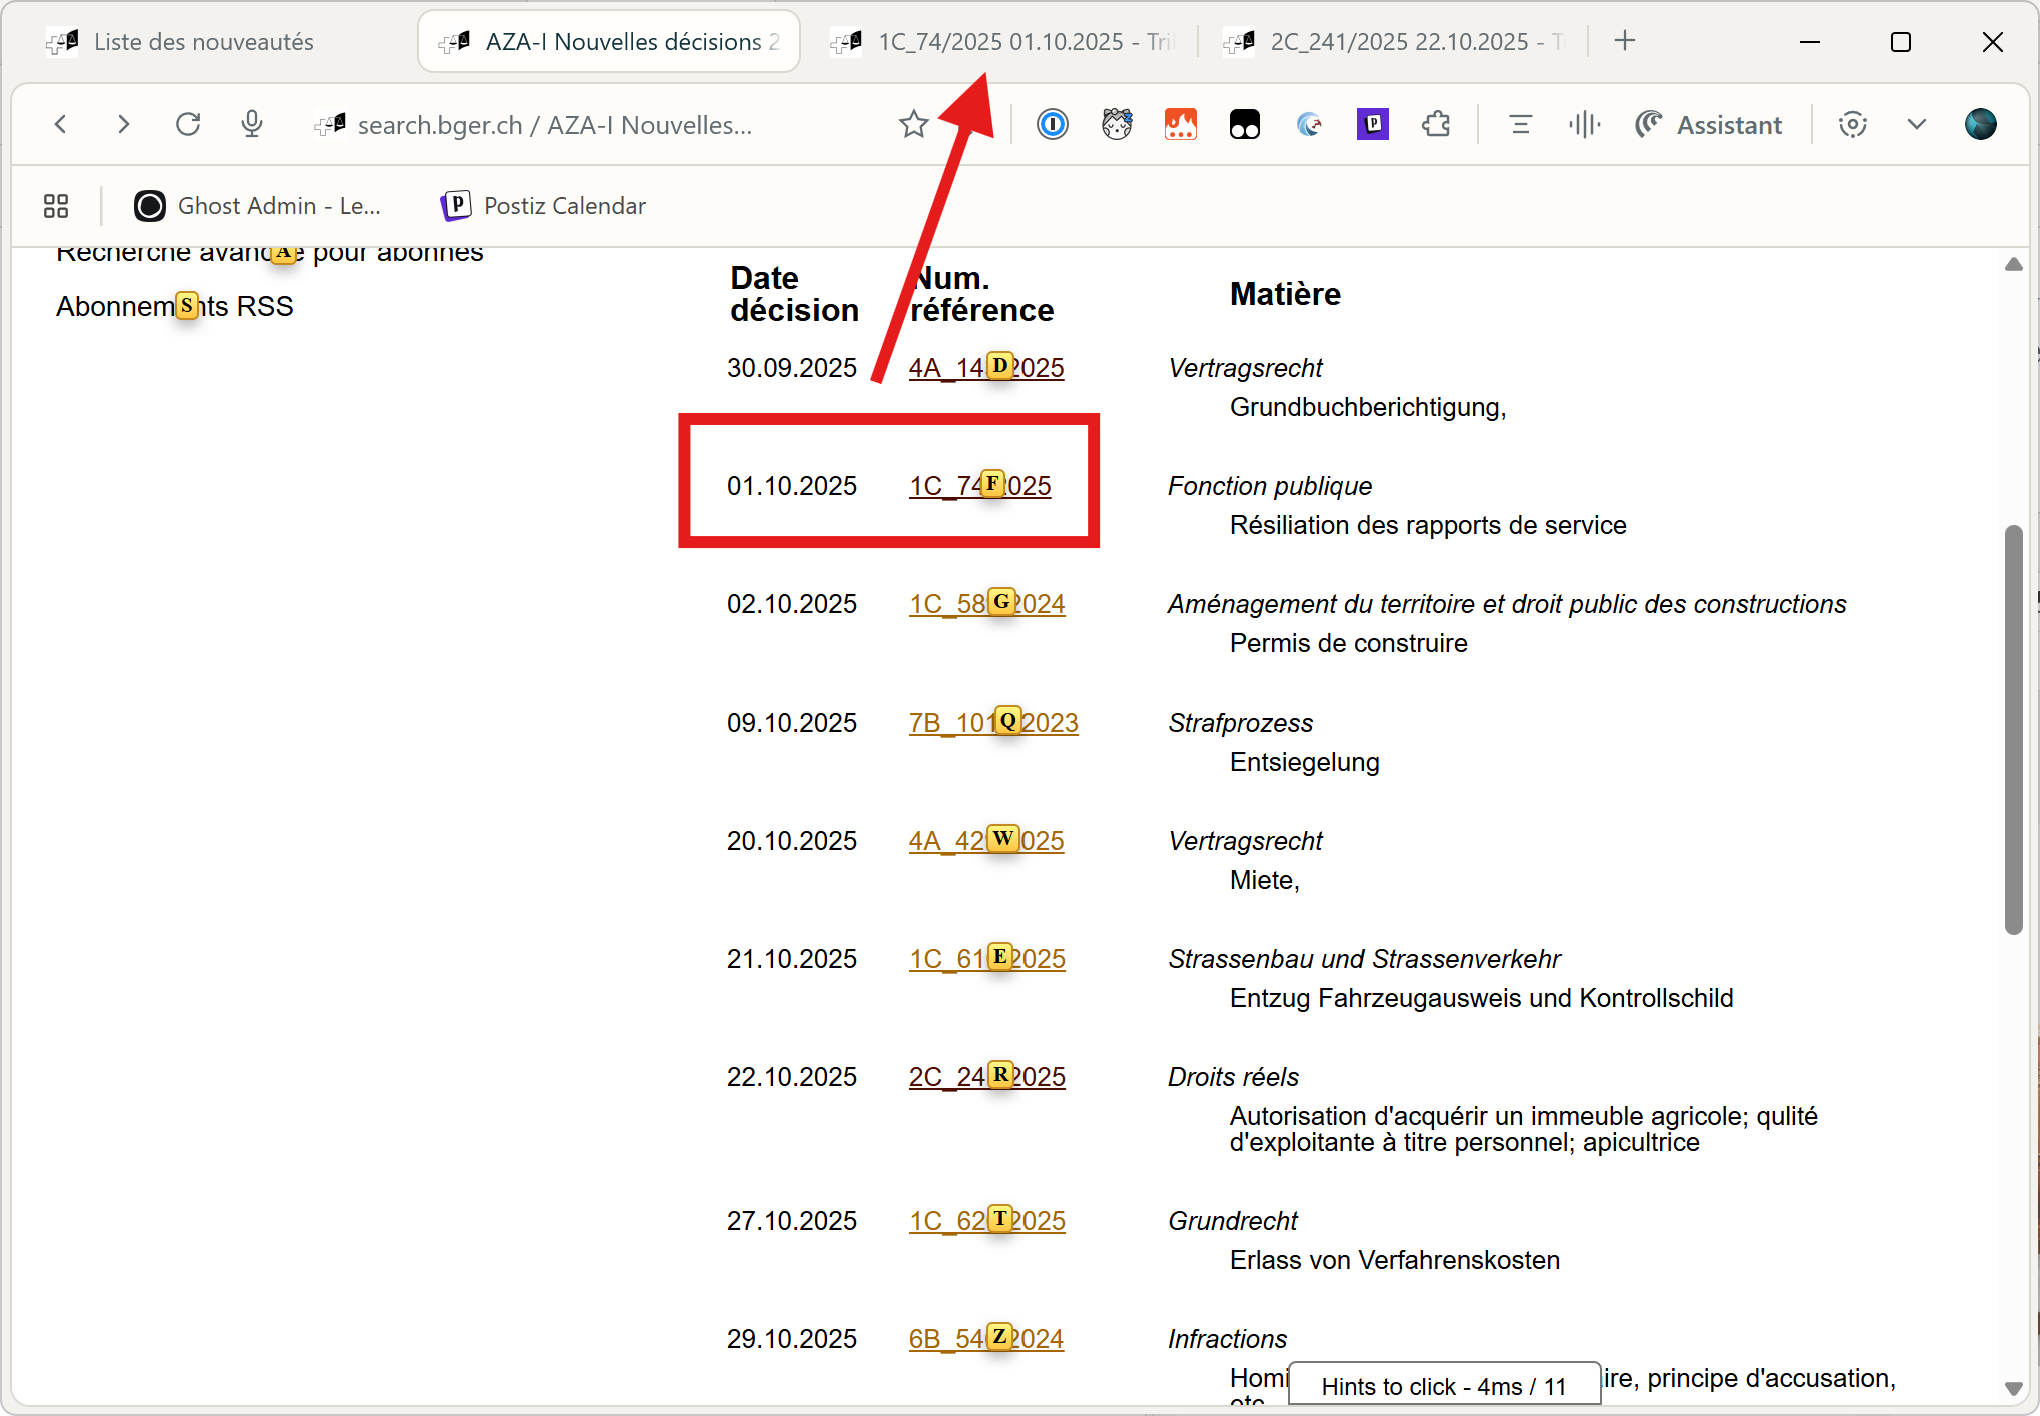This screenshot has width=2040, height=1416.
Task: Open the reader list lines icon
Action: 1520,124
